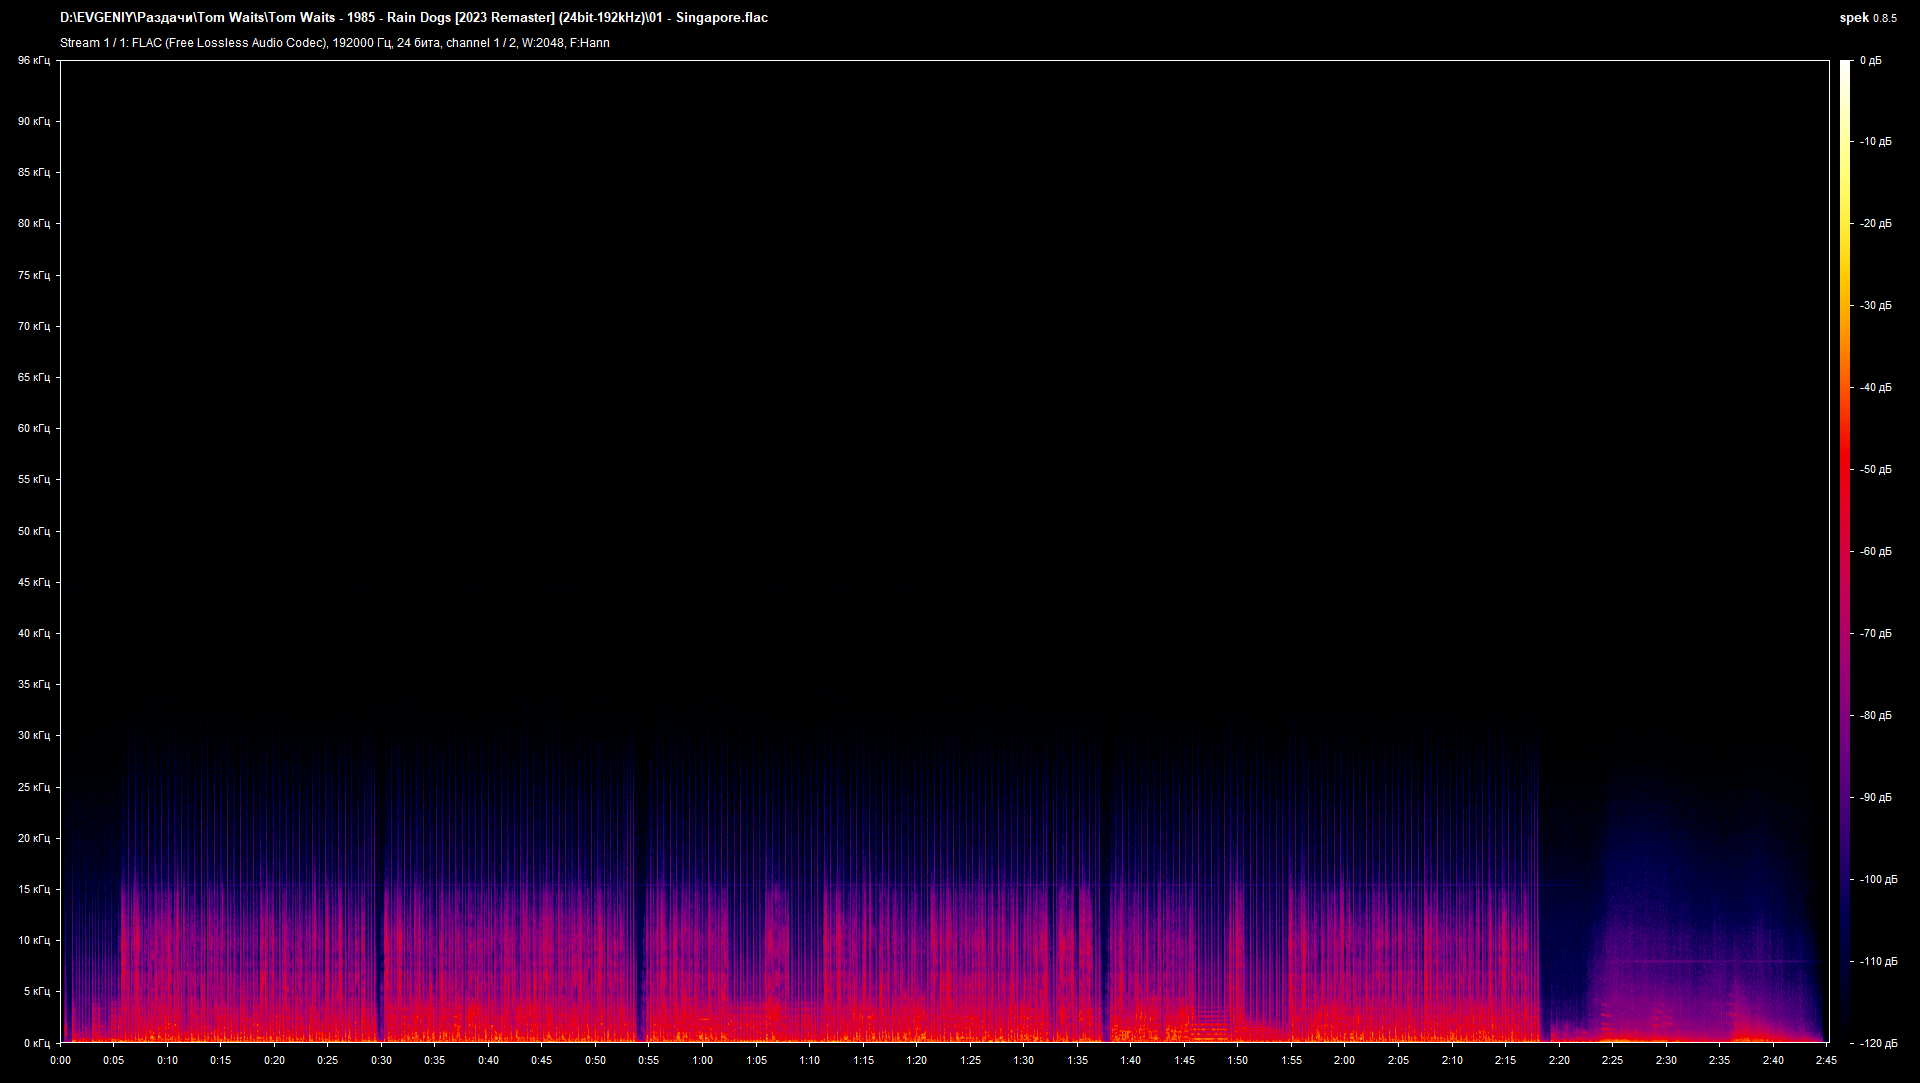Click the '-30 дБ' level label on the scale
The height and width of the screenshot is (1083, 1920).
coord(1876,306)
